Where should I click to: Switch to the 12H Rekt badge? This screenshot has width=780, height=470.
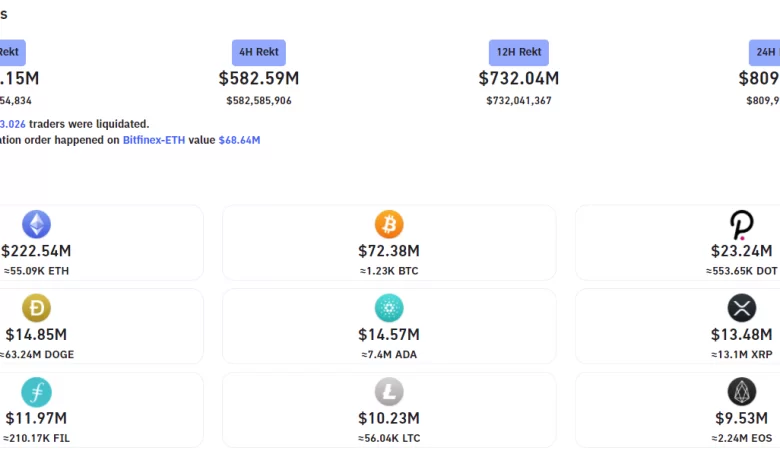click(x=518, y=52)
